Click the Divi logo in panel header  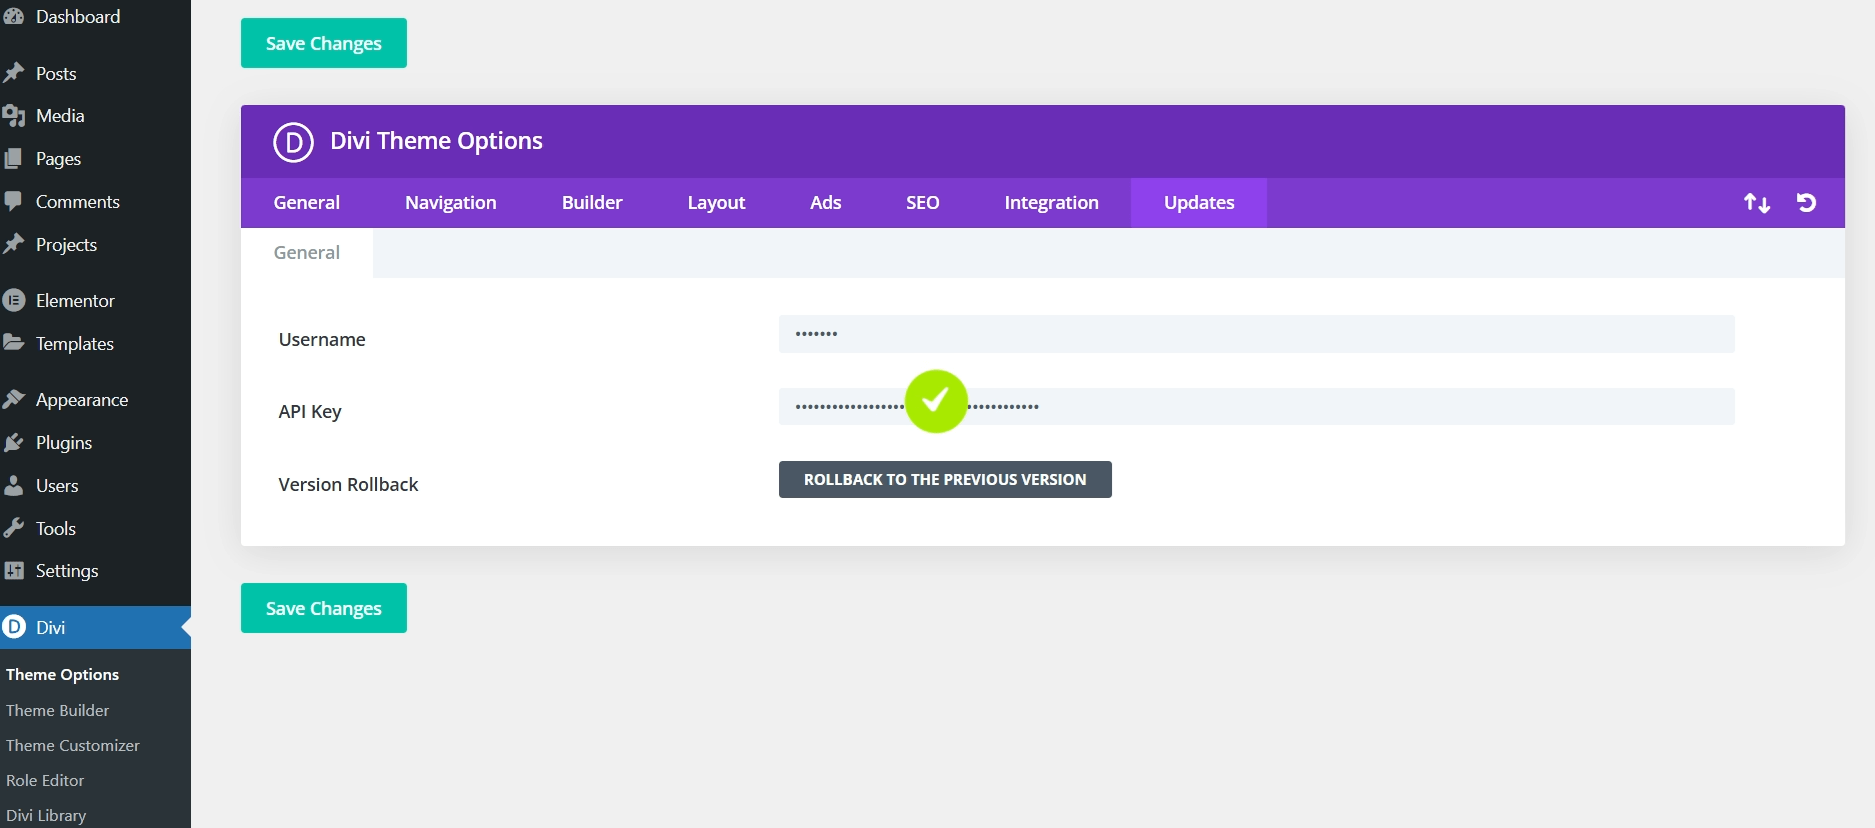pyautogui.click(x=293, y=142)
